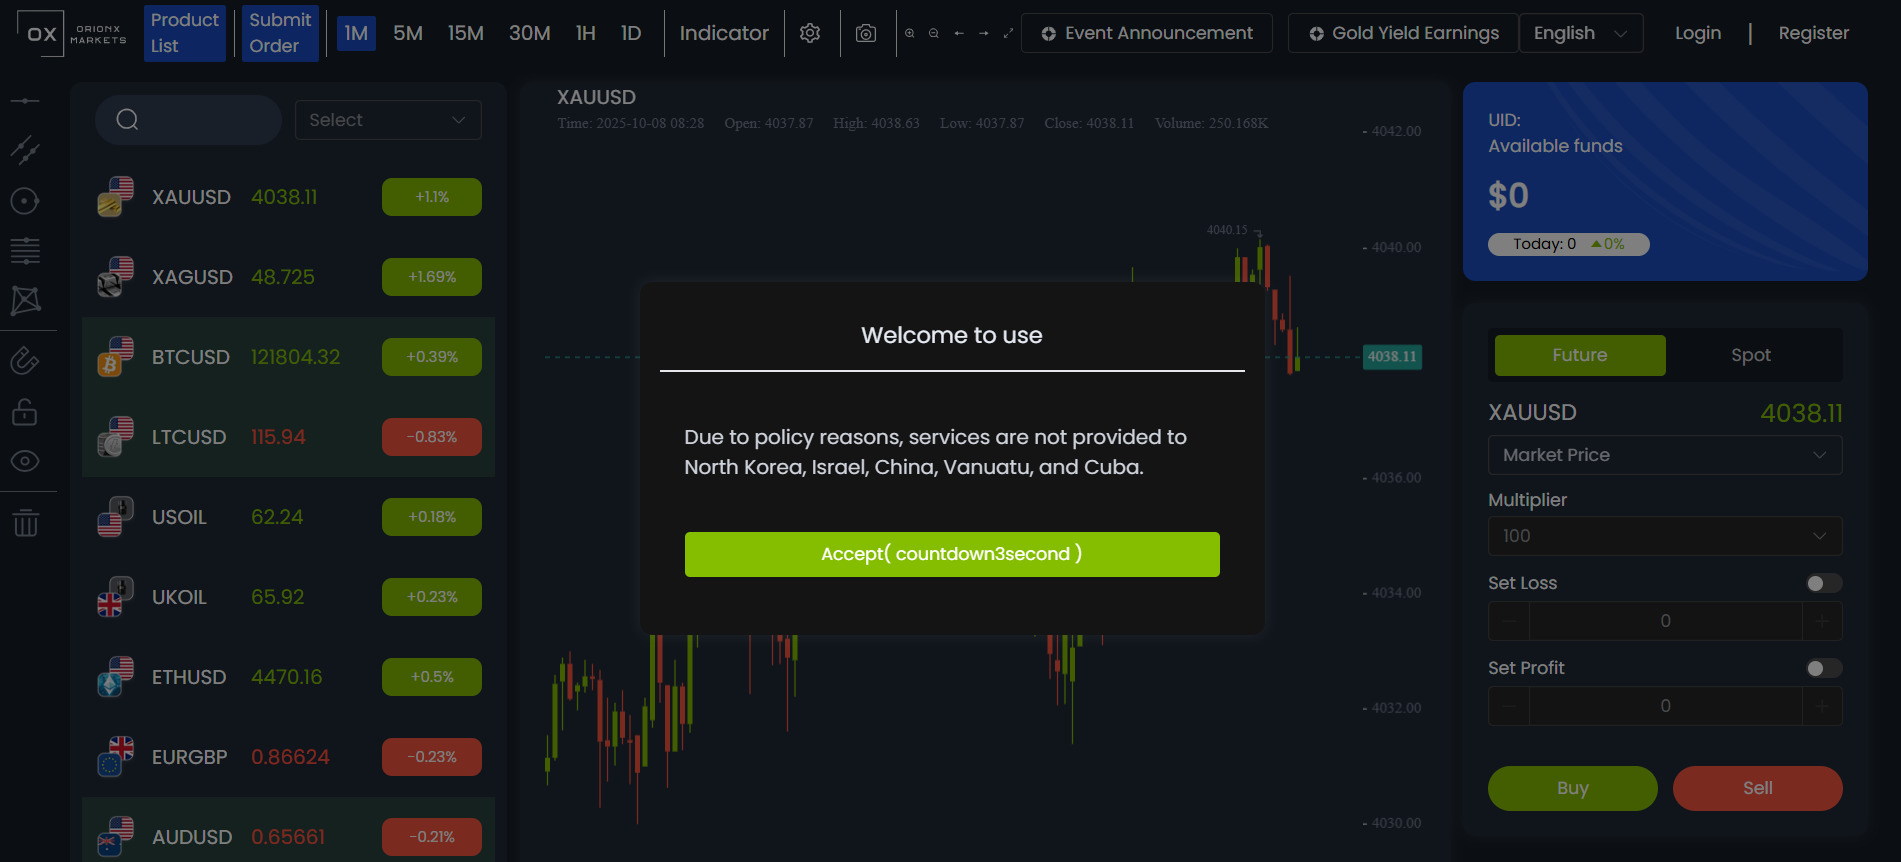Expand chart to fullscreen
This screenshot has height=862, width=1901.
1008,33
